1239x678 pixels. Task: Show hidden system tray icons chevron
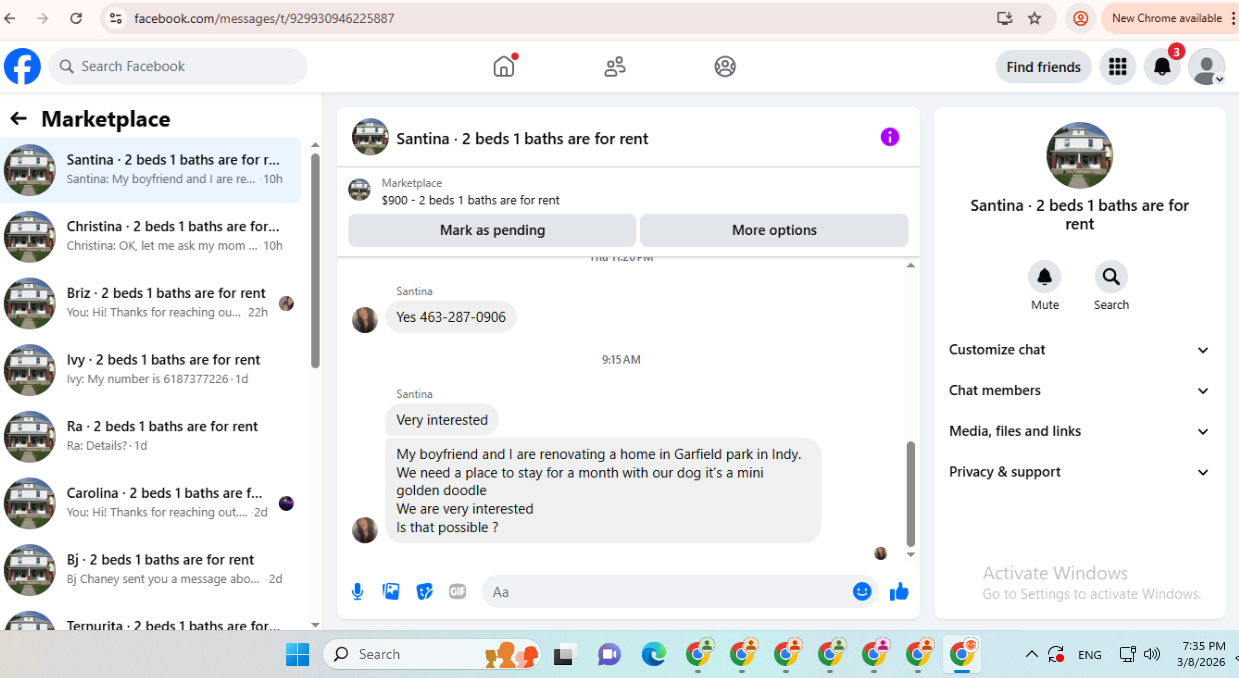[1031, 654]
